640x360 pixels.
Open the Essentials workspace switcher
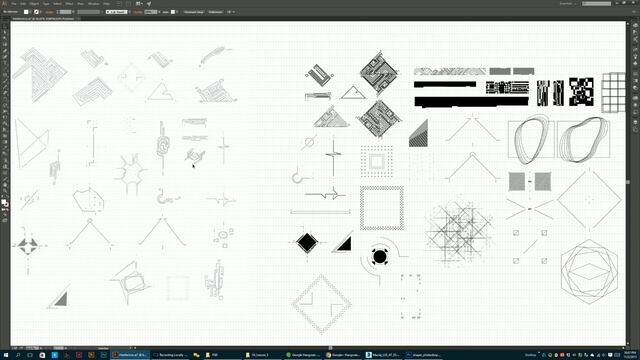568,4
